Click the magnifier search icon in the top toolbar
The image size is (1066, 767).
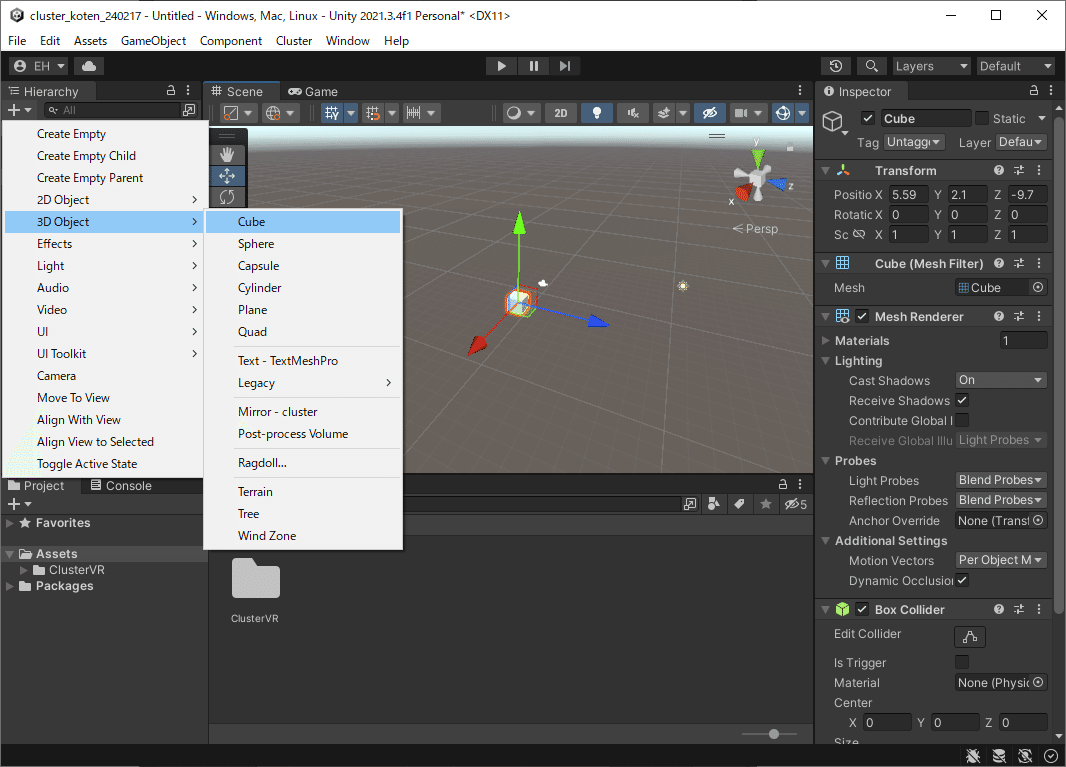click(x=871, y=66)
